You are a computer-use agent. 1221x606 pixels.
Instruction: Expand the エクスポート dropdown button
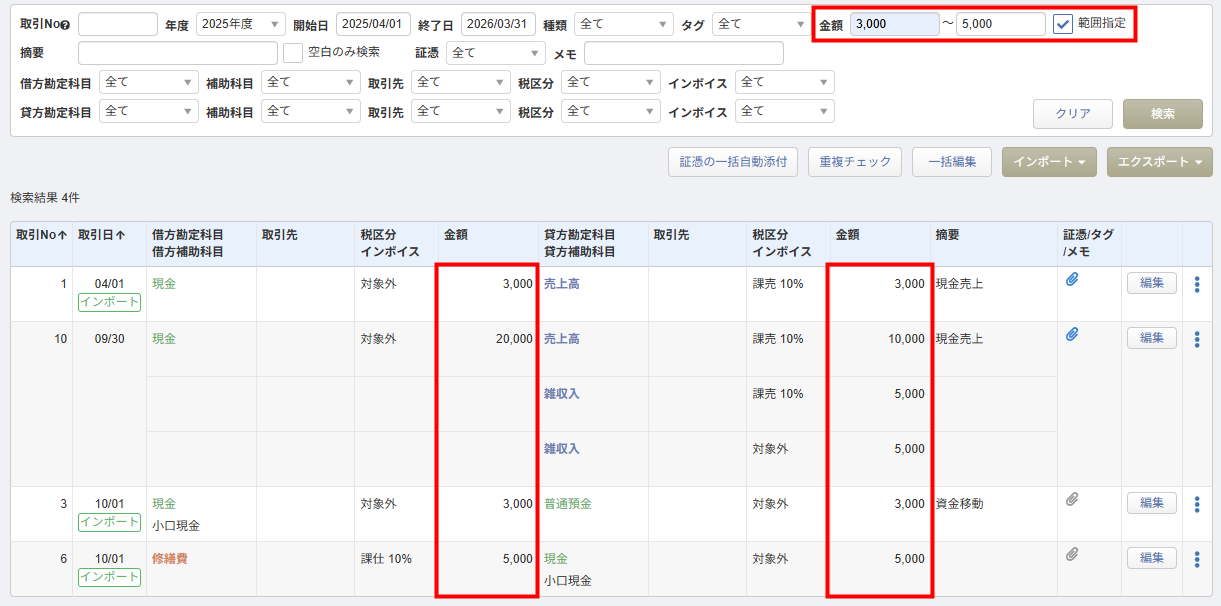[1160, 162]
